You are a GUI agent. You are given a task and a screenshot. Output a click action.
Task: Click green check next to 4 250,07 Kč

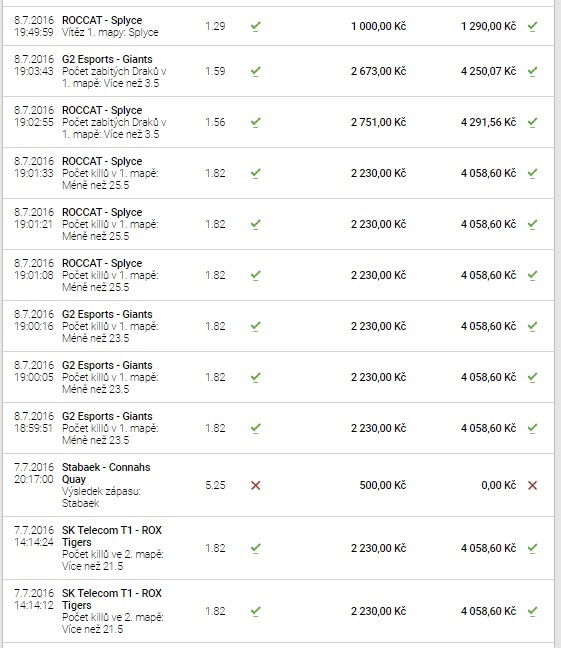(532, 71)
